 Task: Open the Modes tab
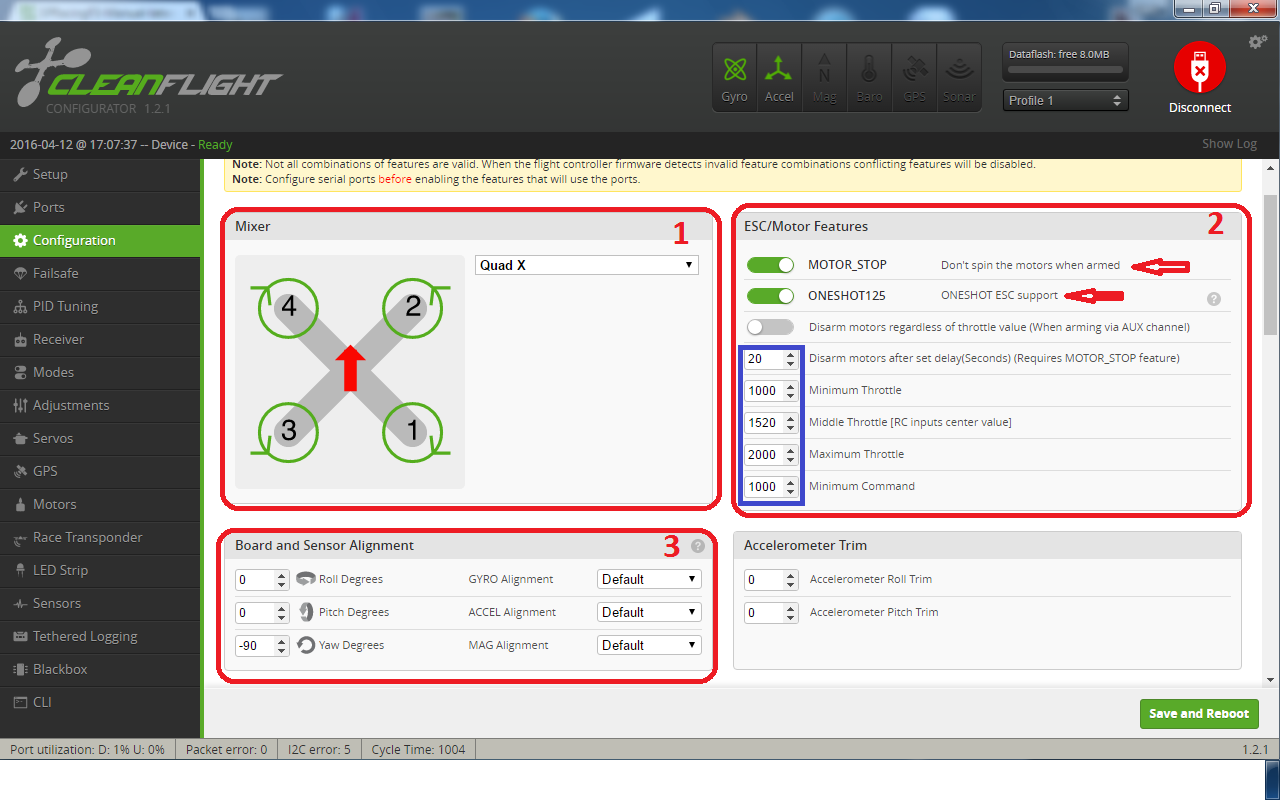tap(100, 372)
